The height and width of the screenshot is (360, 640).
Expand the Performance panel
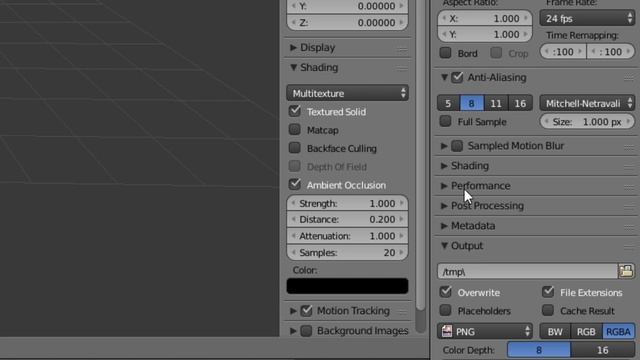[x=444, y=186]
